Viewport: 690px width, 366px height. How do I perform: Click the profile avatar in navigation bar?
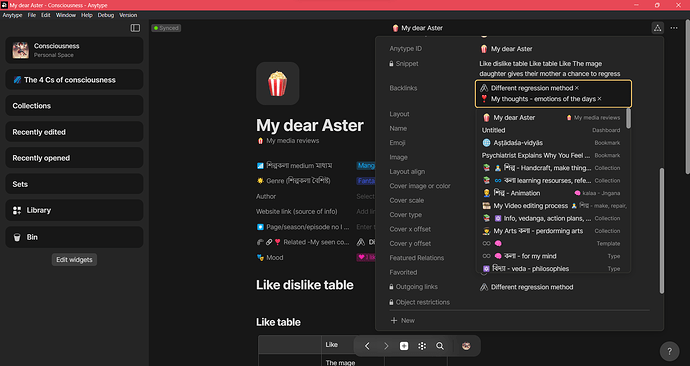point(466,346)
